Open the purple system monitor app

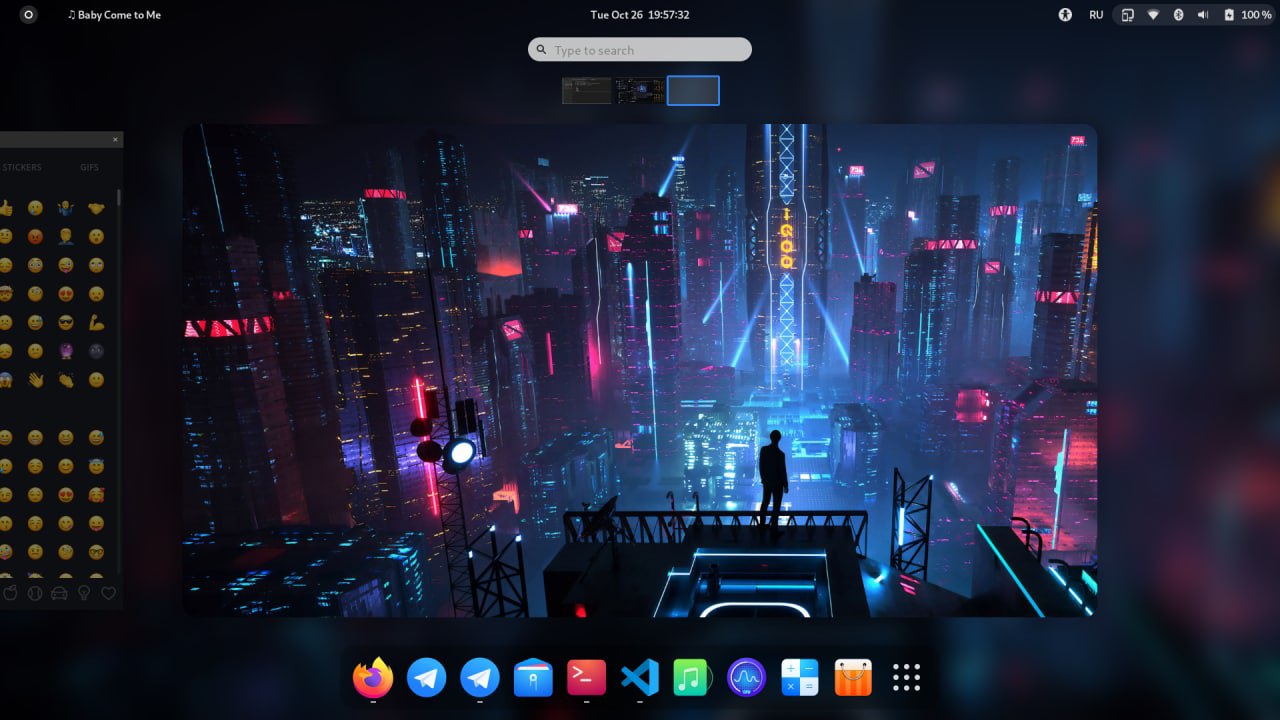[x=746, y=678]
